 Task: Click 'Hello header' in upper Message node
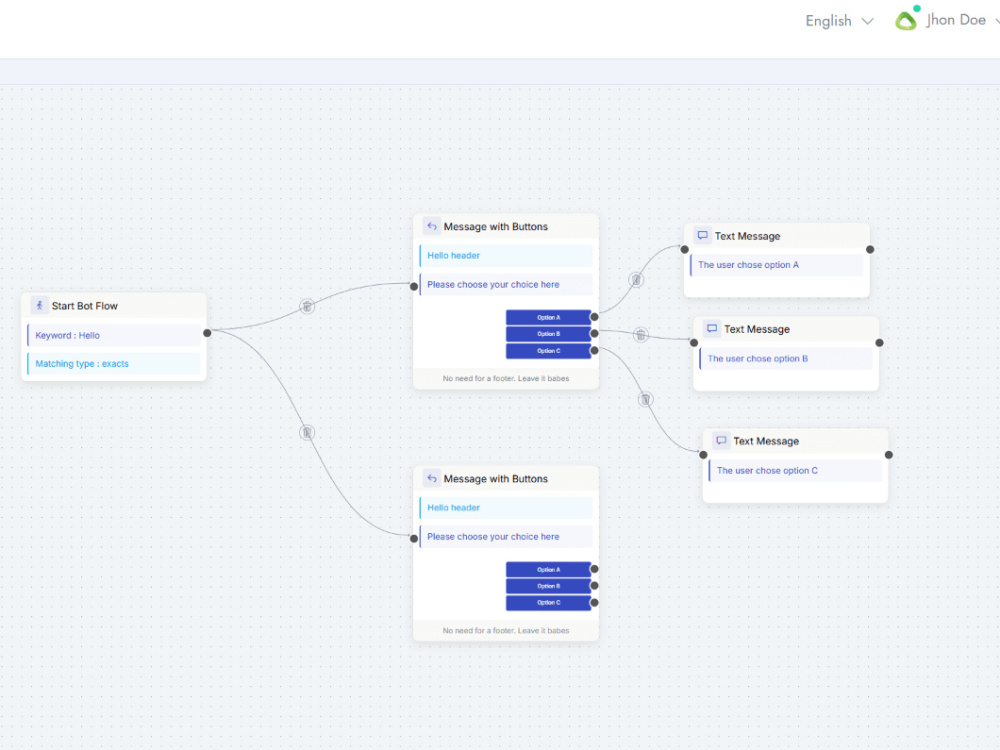506,255
